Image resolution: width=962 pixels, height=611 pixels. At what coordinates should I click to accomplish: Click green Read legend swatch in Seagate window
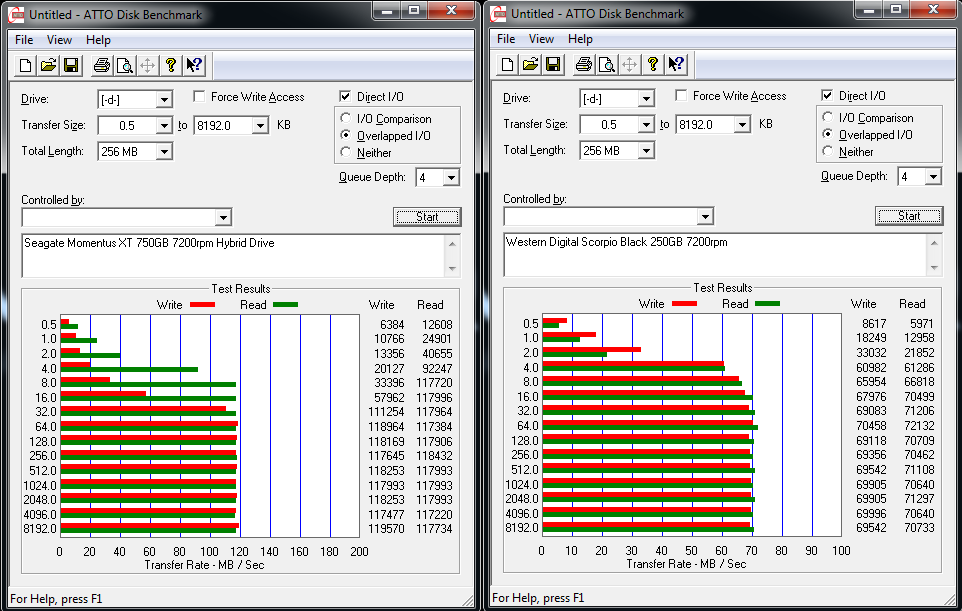coord(285,304)
